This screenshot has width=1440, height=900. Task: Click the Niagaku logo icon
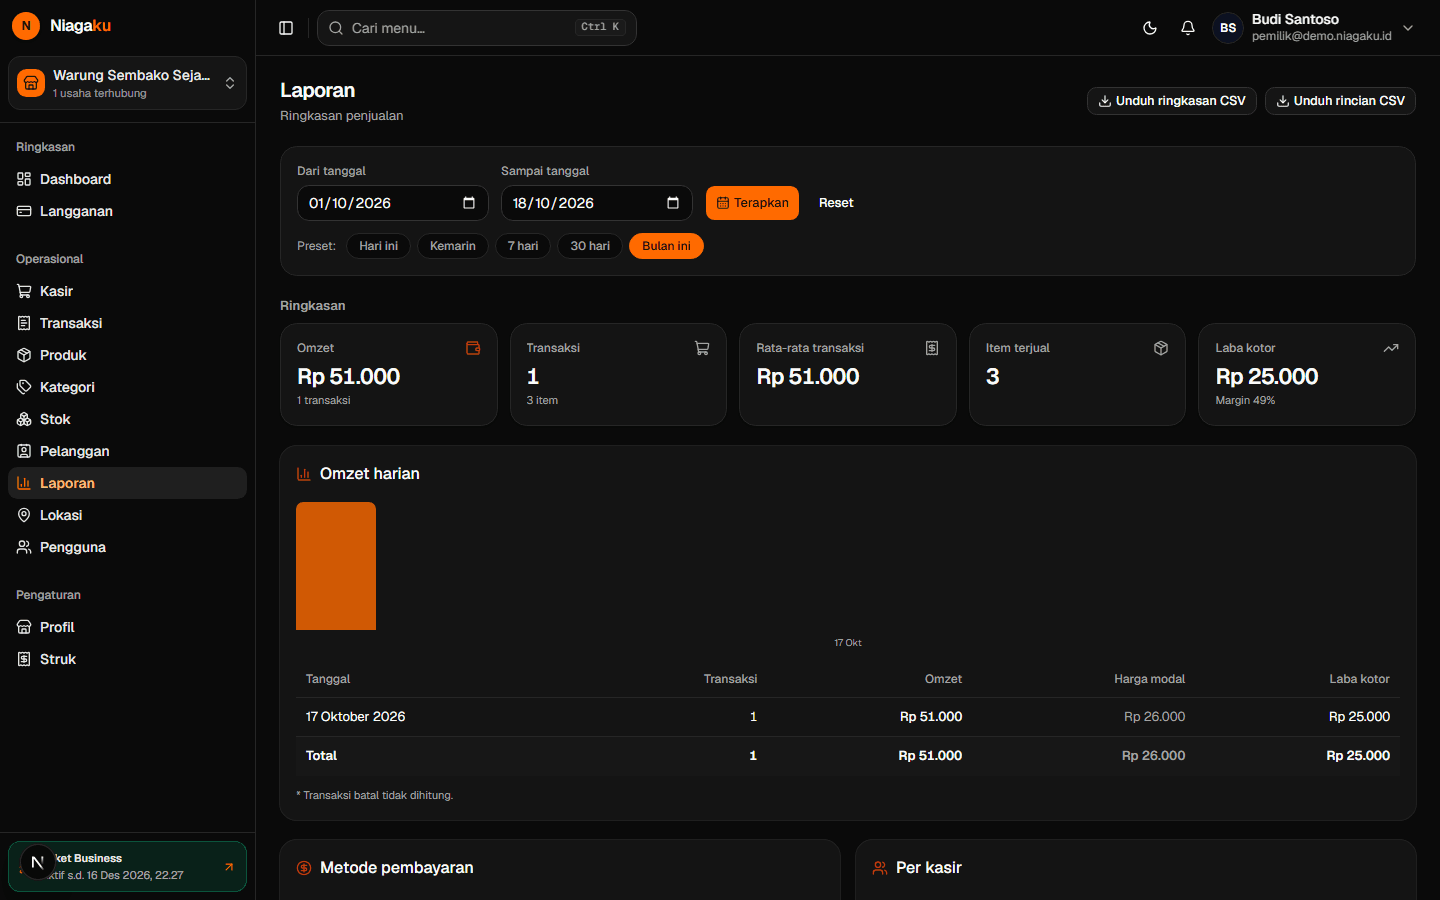click(x=26, y=26)
